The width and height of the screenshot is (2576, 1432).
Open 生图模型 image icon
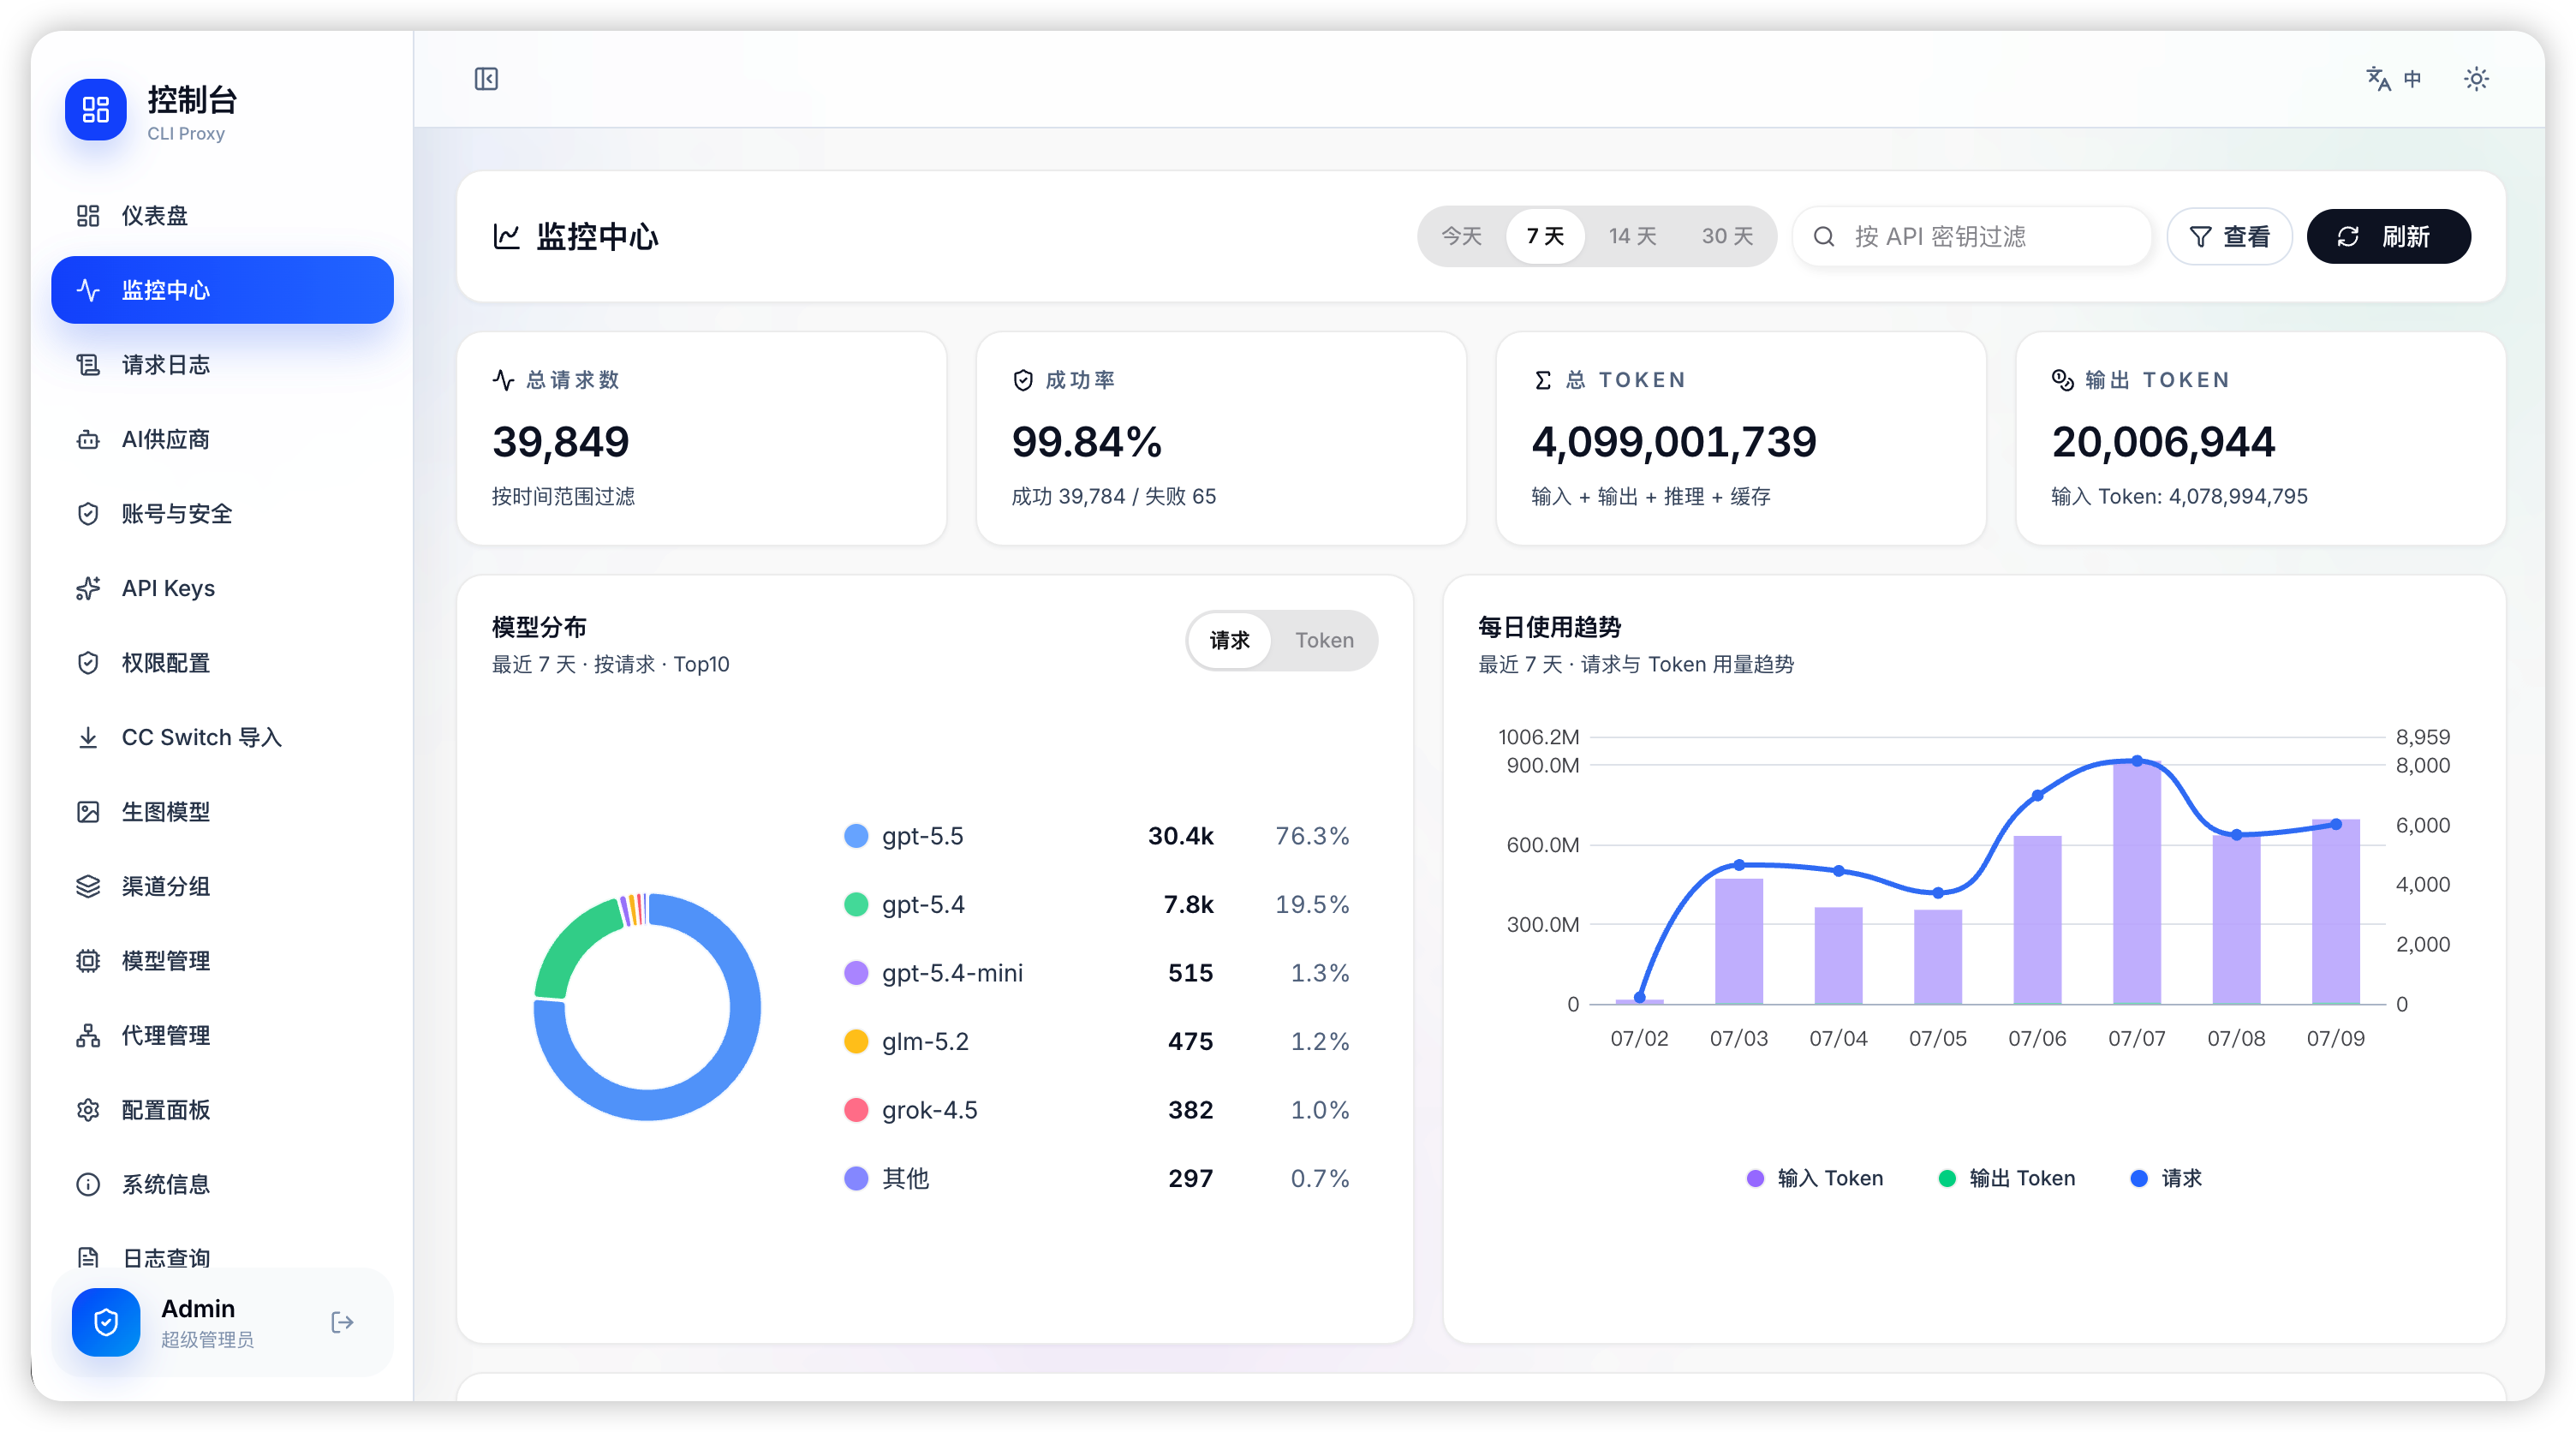[x=88, y=812]
